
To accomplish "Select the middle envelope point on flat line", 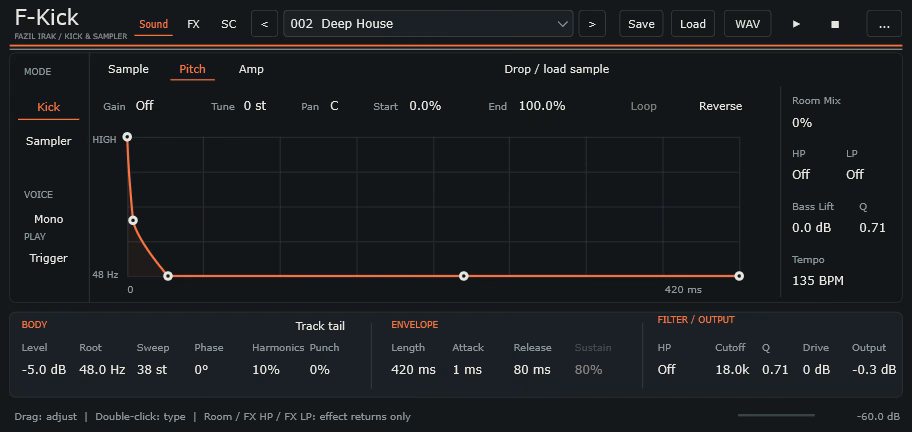I will coord(464,276).
